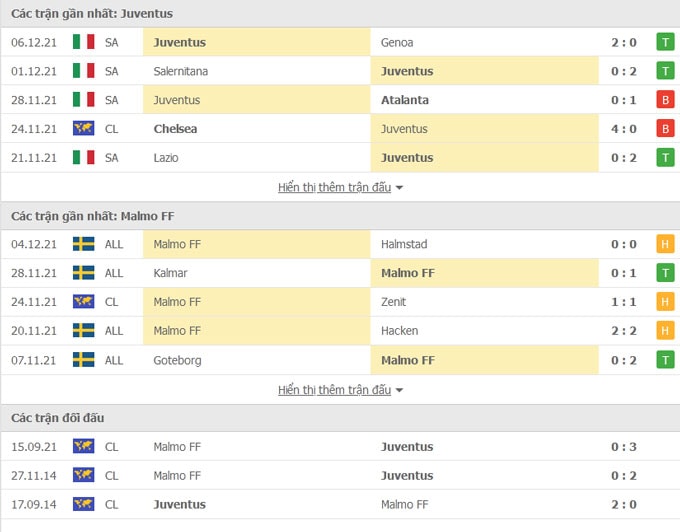The height and width of the screenshot is (532, 680).
Task: Click the red B badge on Atalanta row
Action: 665,100
